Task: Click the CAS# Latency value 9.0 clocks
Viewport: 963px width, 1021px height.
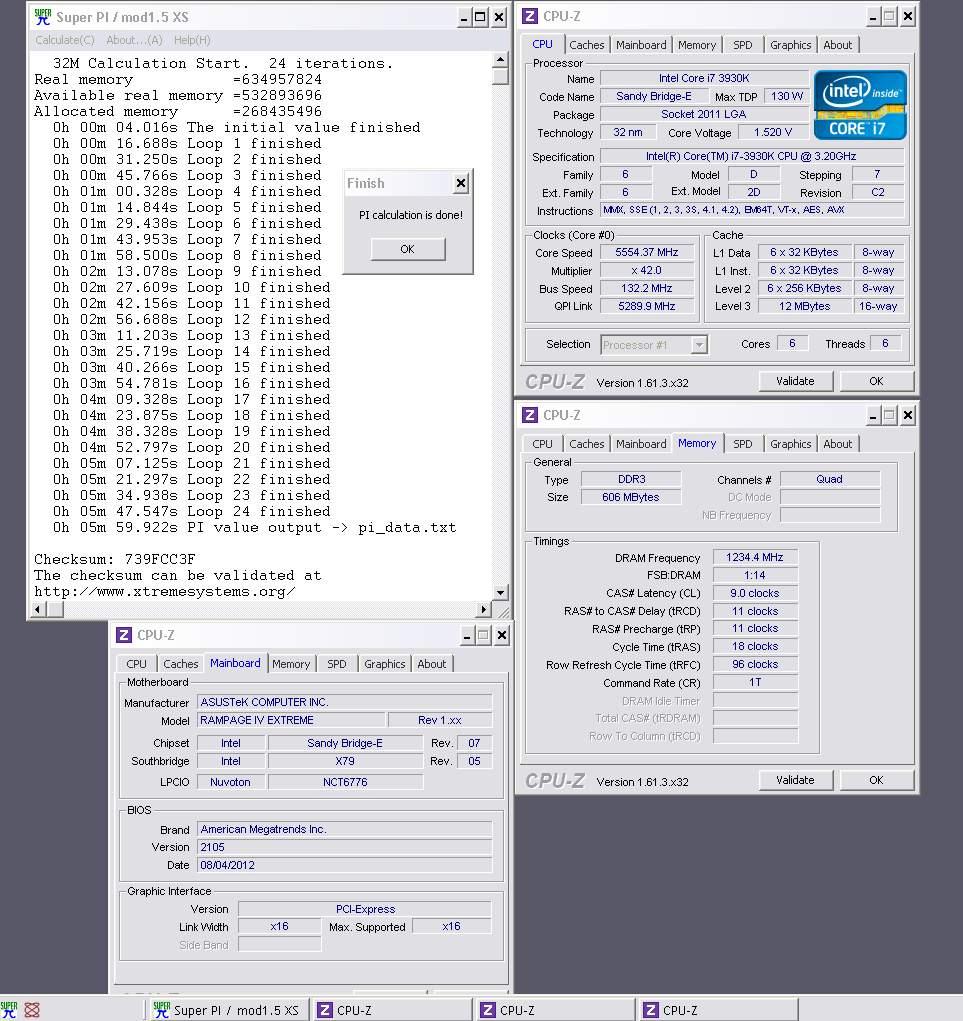Action: point(755,593)
